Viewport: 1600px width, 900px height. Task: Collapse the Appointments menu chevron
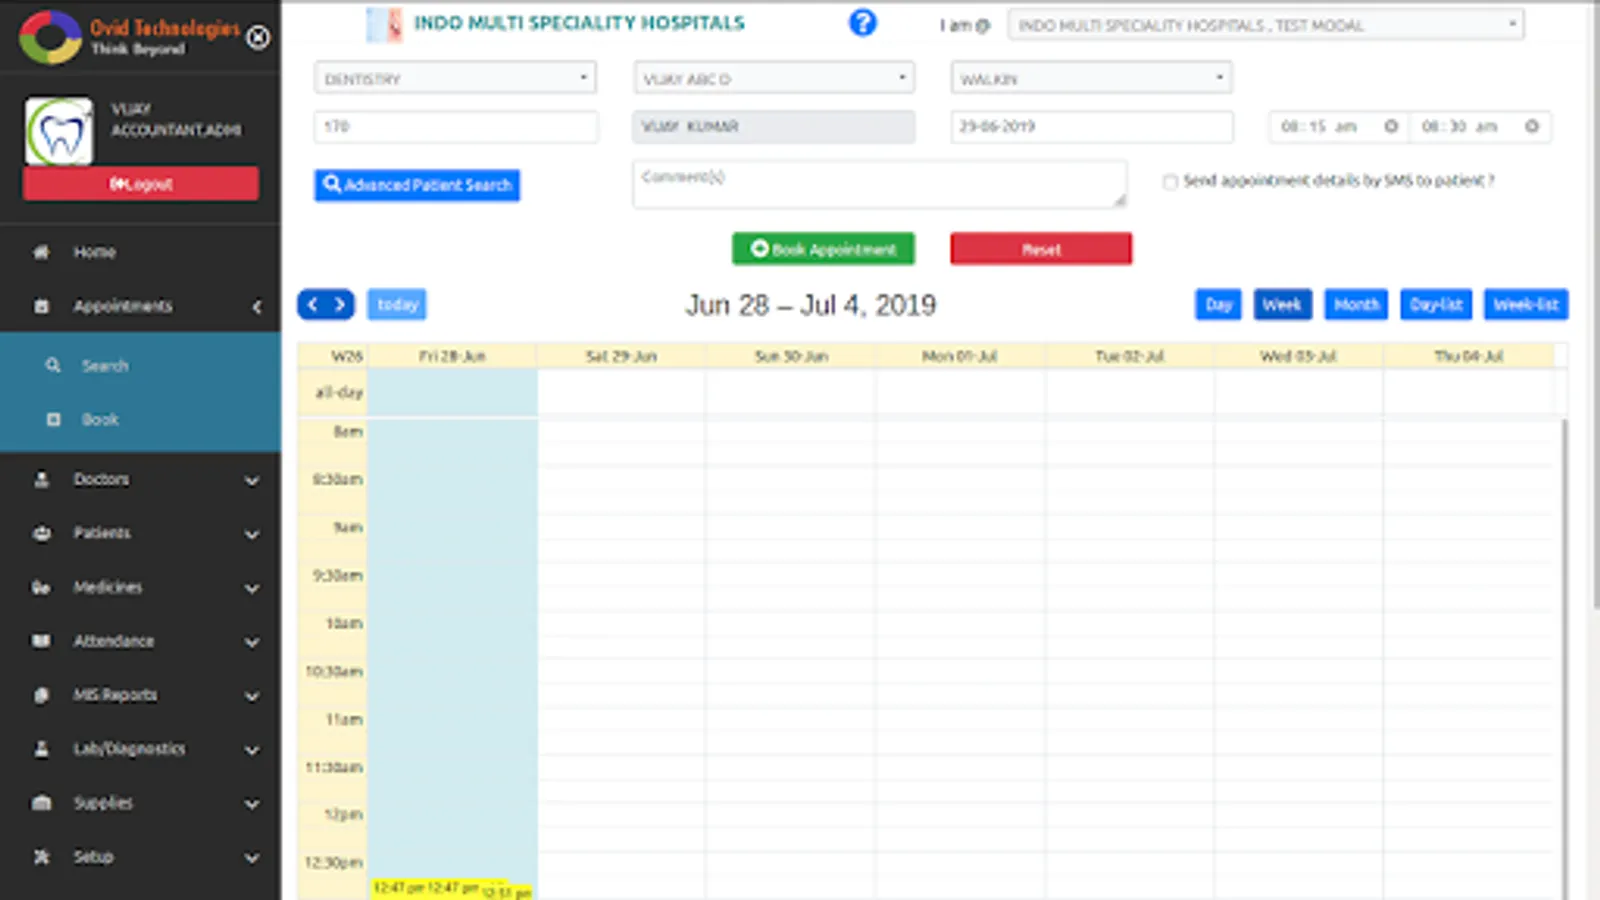pyautogui.click(x=257, y=307)
